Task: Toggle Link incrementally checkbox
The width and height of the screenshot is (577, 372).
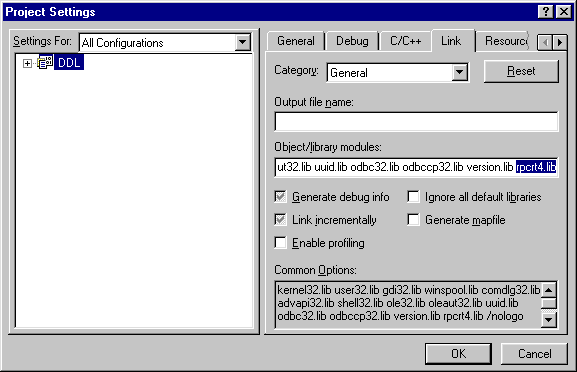Action: pyautogui.click(x=280, y=220)
